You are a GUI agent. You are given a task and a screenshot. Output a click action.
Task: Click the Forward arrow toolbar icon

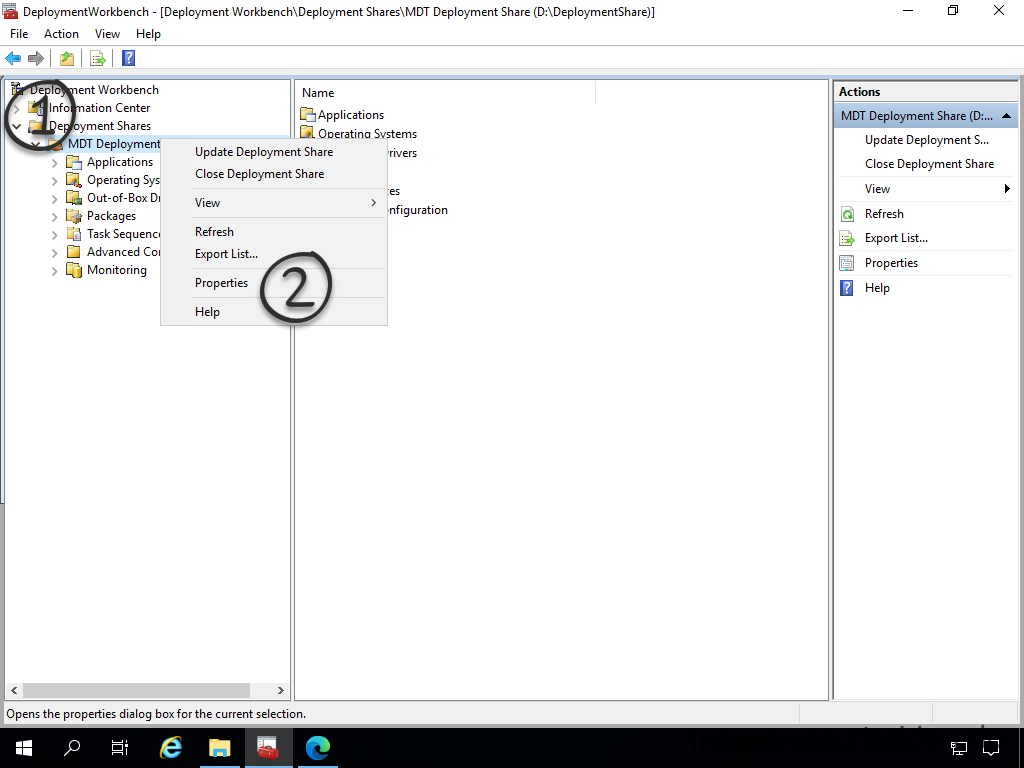coord(36,59)
